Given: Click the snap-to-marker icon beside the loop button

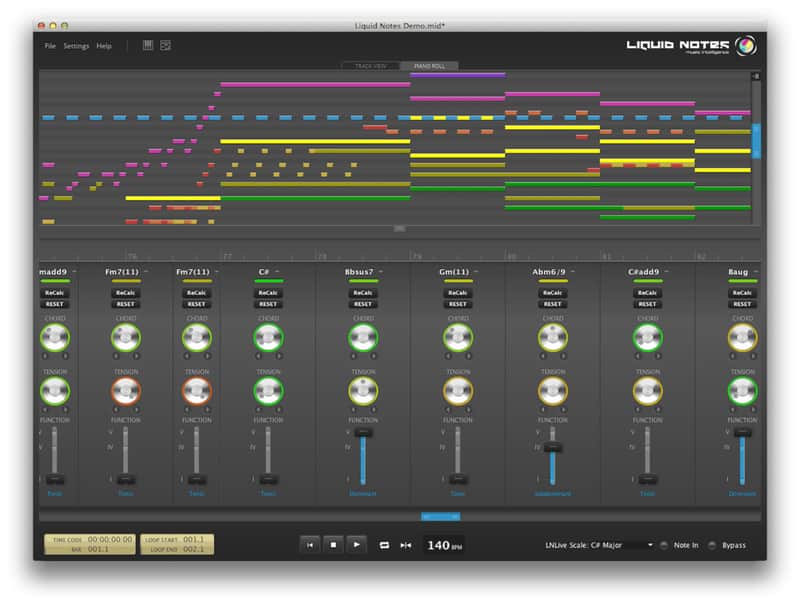Looking at the screenshot, I should (x=406, y=545).
